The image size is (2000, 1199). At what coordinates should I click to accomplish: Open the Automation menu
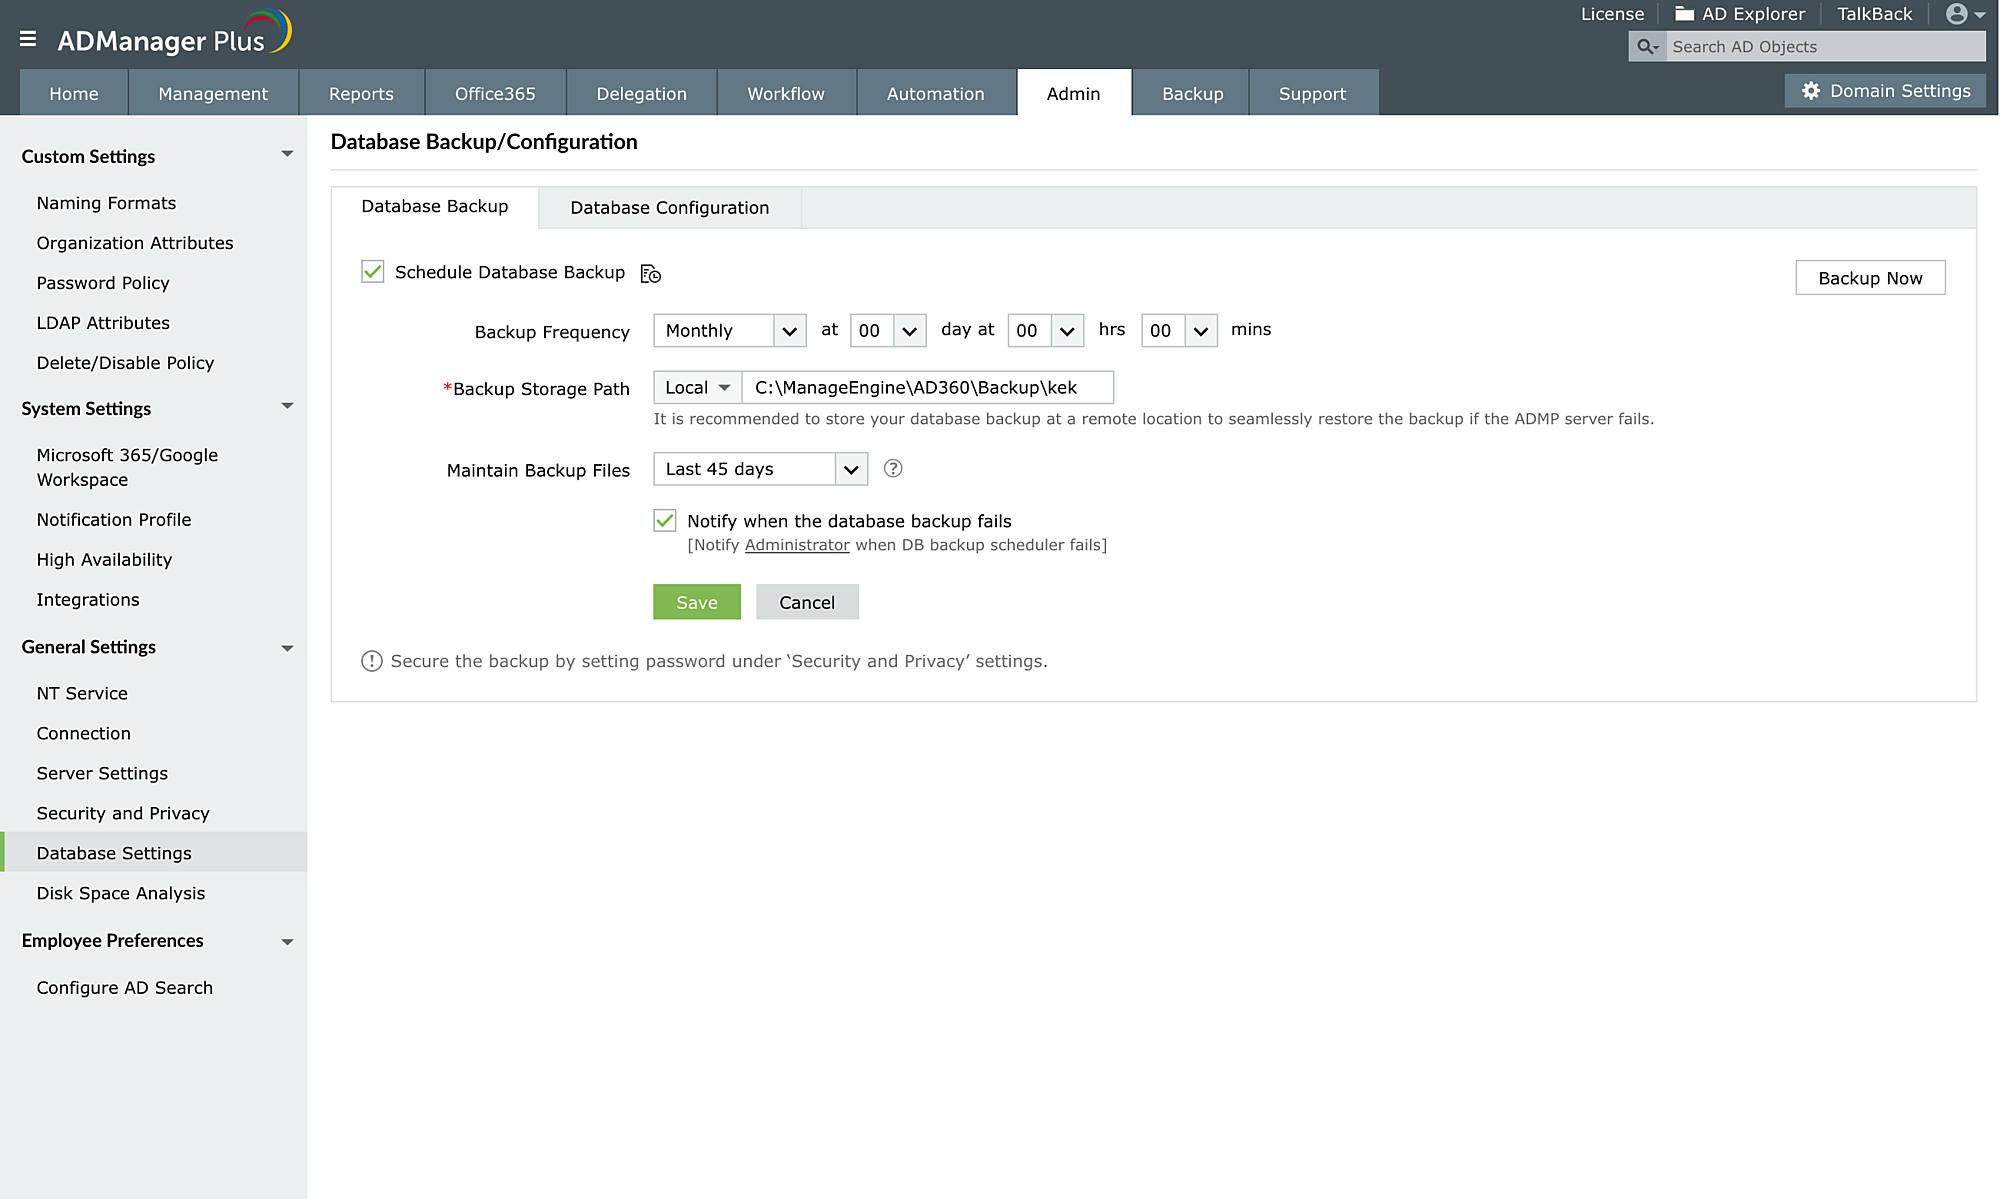tap(935, 92)
